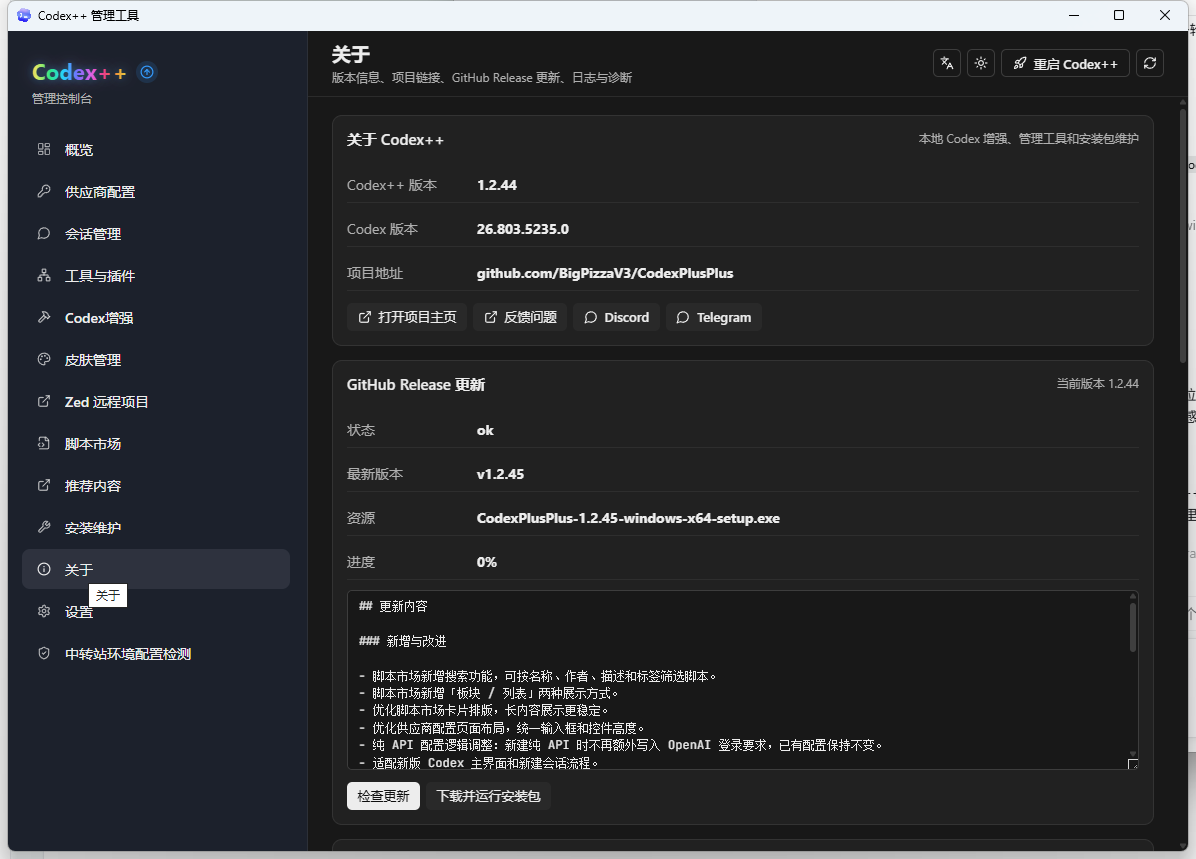The height and width of the screenshot is (859, 1196).
Task: Select 工具与插件 menu item
Action: tap(156, 275)
